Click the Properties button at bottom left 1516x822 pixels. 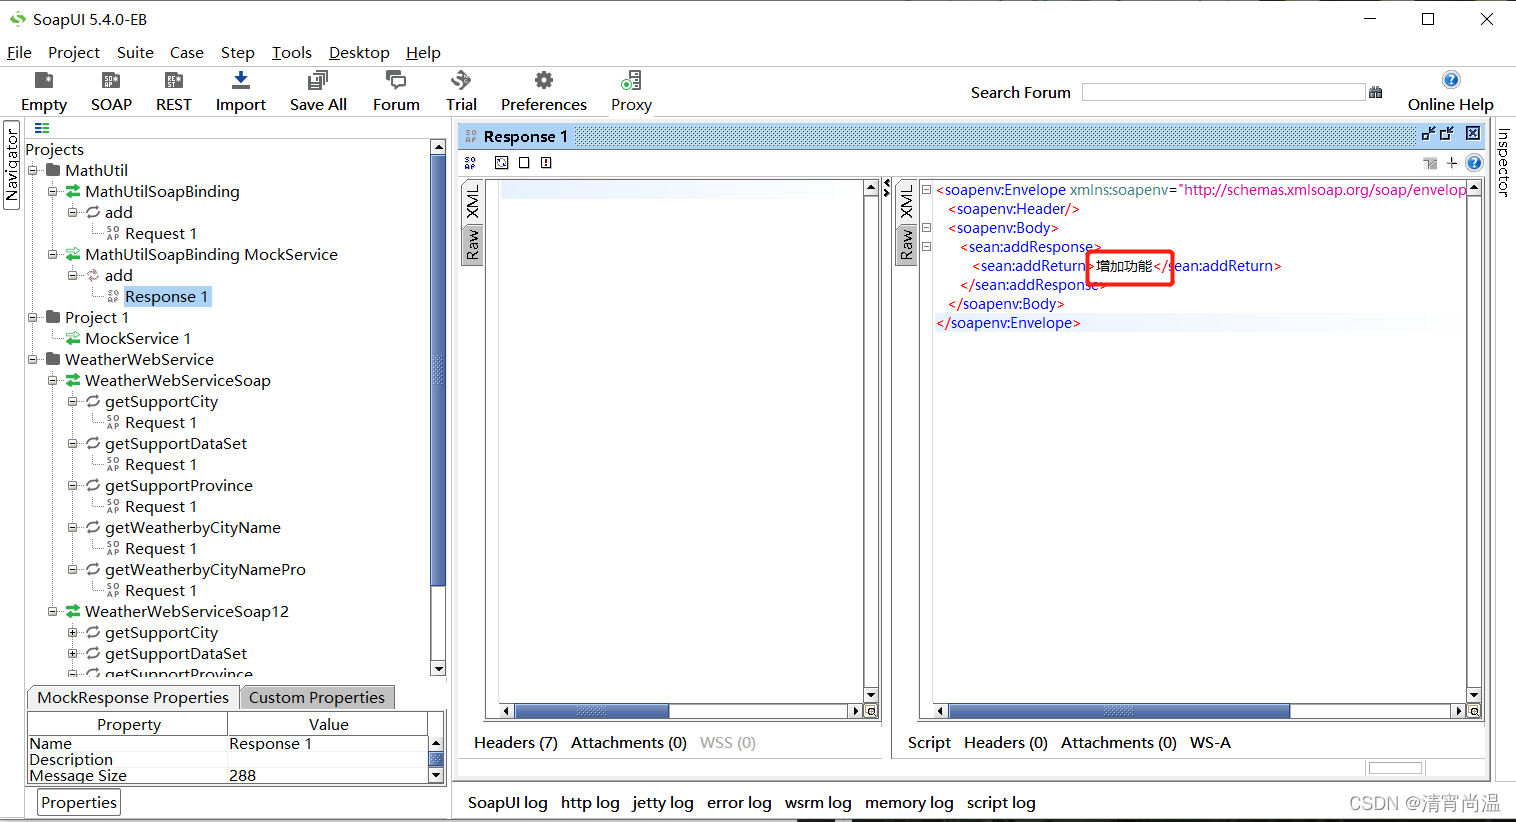[x=78, y=801]
